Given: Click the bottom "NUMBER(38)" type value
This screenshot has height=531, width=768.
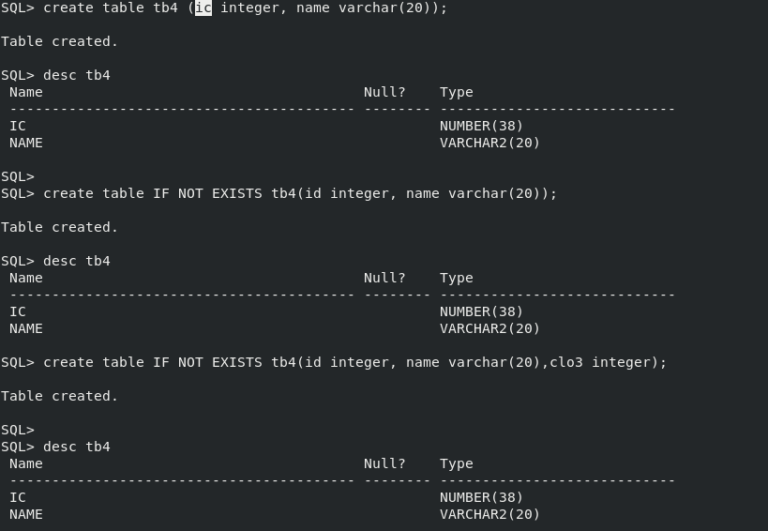Looking at the screenshot, I should pos(481,497).
